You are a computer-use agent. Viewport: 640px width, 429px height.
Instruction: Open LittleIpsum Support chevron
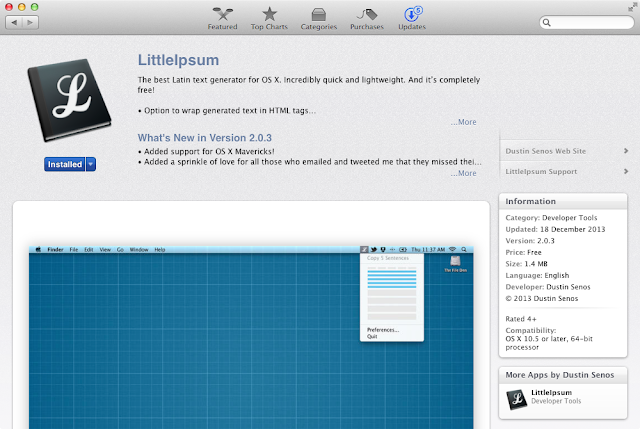coord(626,171)
